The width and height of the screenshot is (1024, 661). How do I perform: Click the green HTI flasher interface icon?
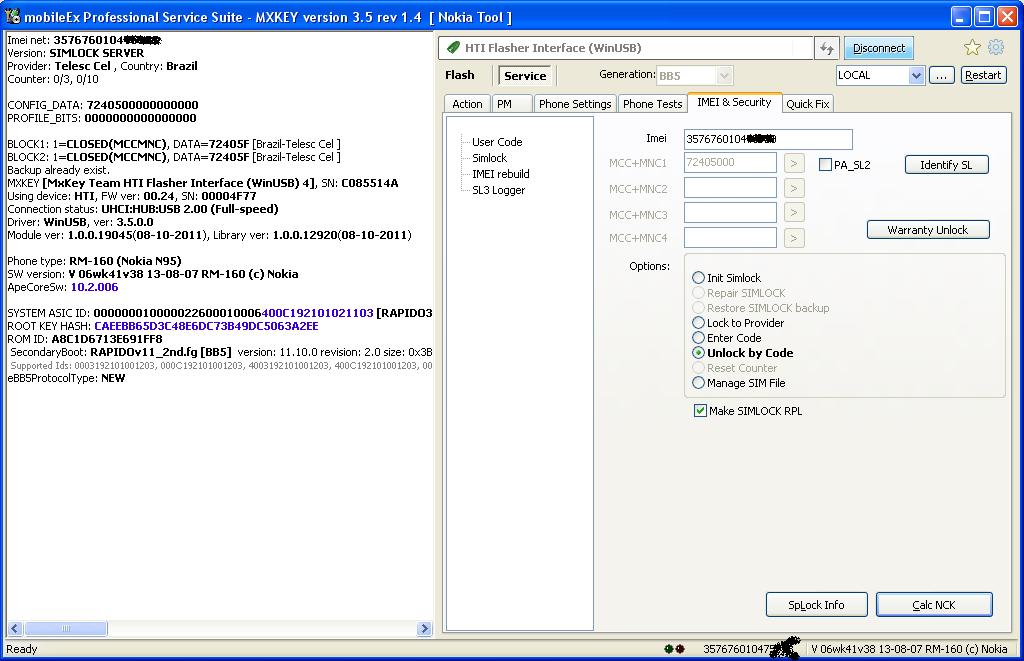coord(453,48)
